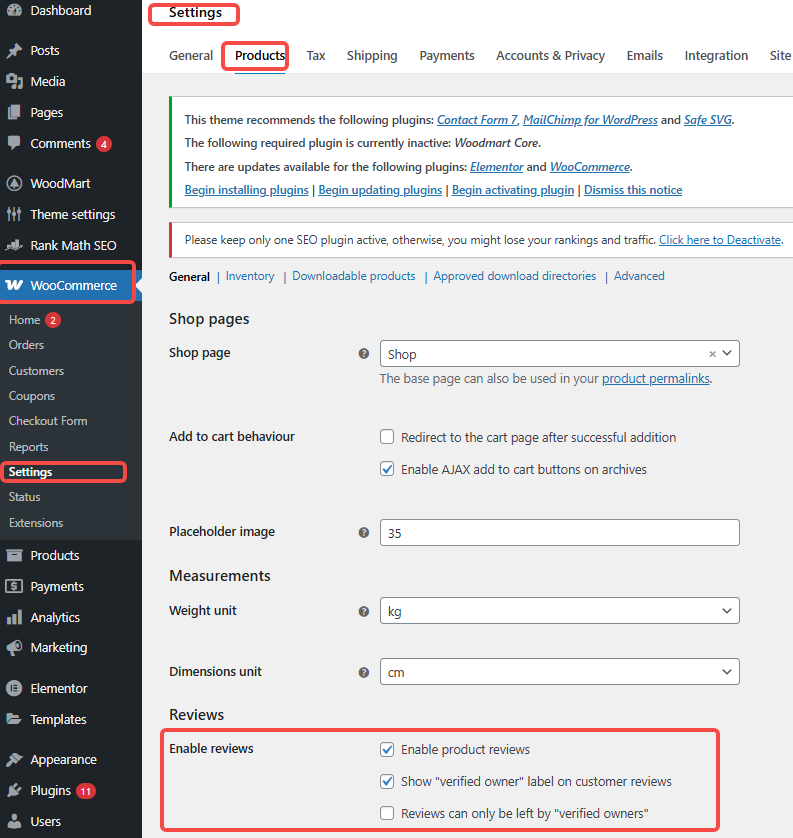Open Media library icon in sidebar

tap(14, 82)
